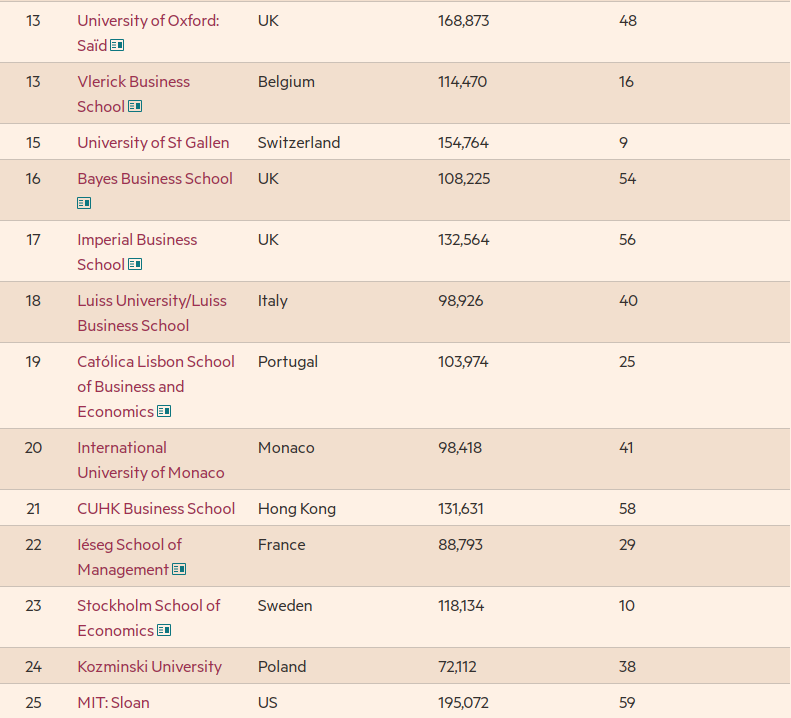Select country cell Hong Kong

point(297,509)
